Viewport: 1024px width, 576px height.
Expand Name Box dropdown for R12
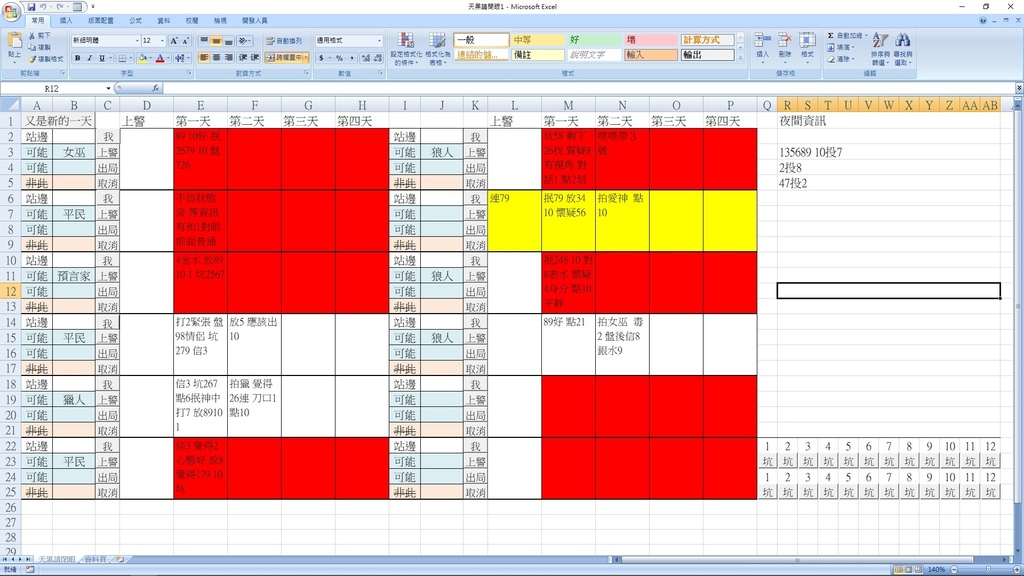point(108,88)
